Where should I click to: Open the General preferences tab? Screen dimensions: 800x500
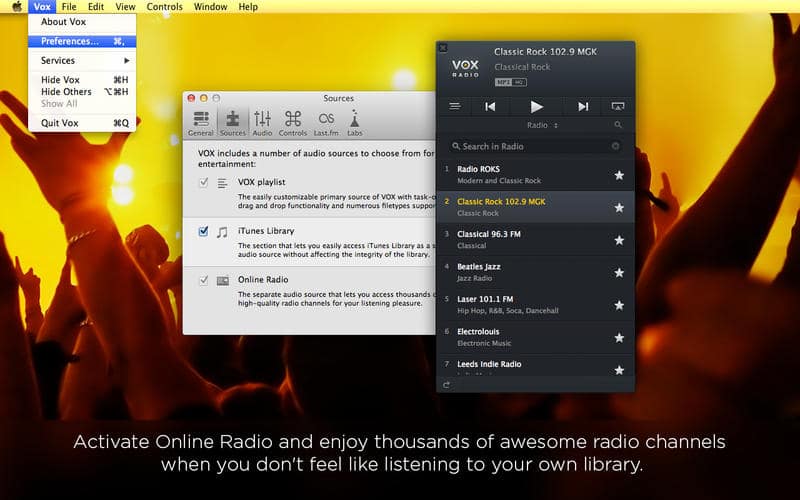click(x=201, y=123)
